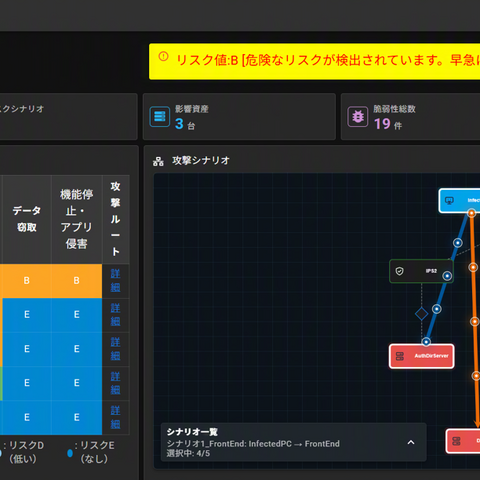Open the 詳細 link in the fourth table row
Screen dimensions: 480x480
point(115,383)
